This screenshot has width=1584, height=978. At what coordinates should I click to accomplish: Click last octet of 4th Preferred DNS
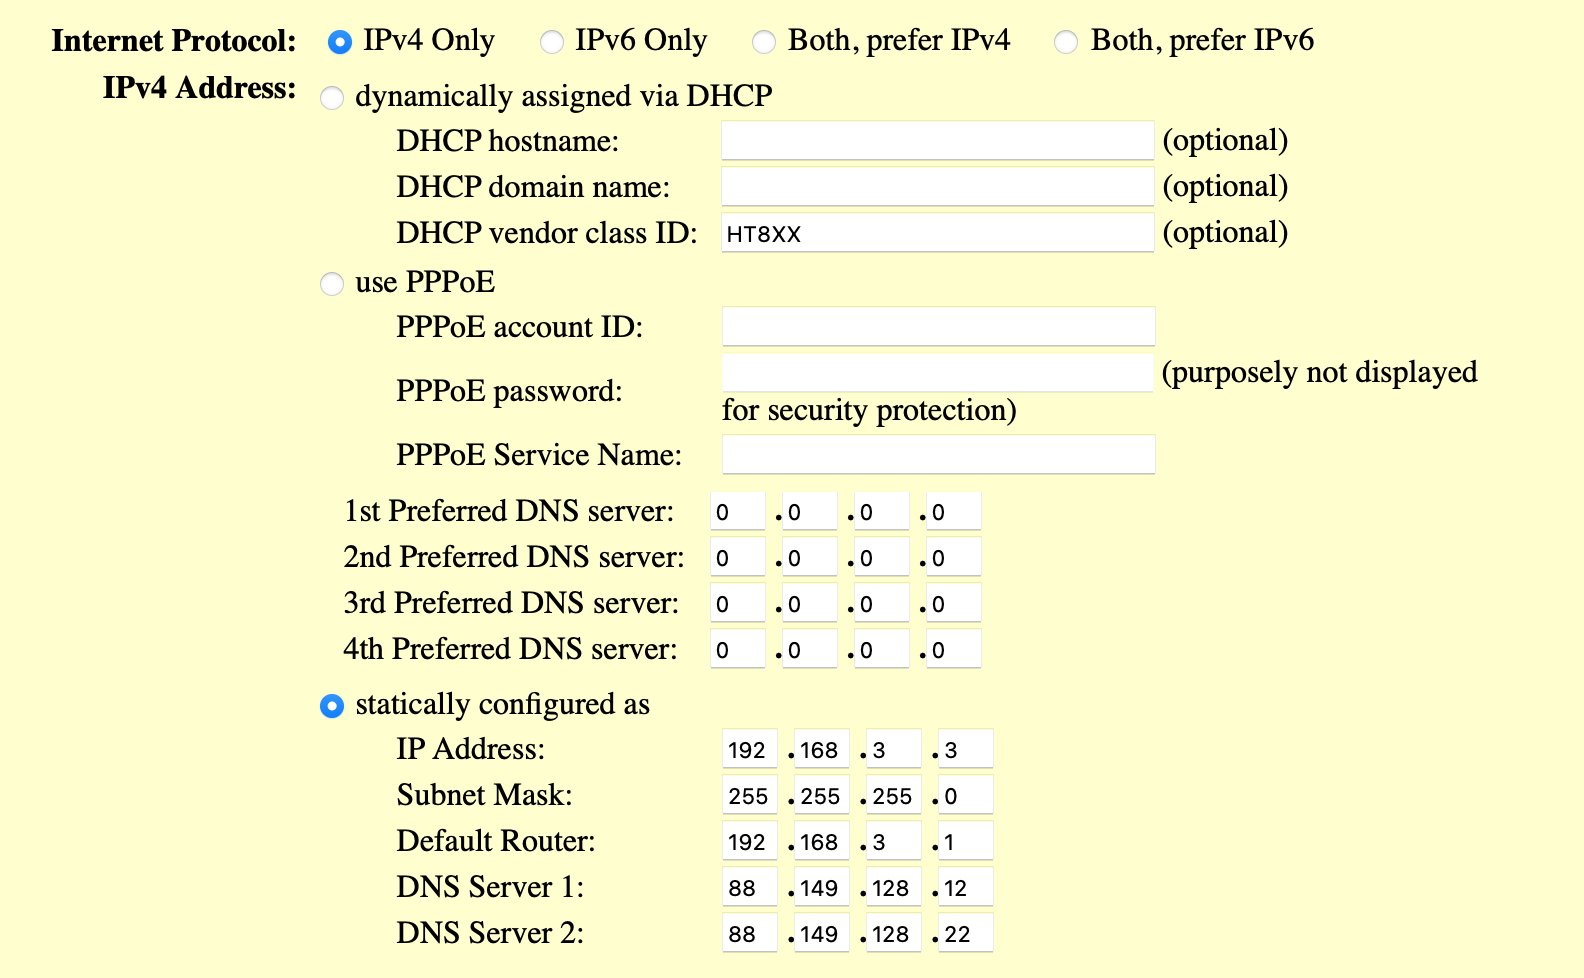(x=953, y=650)
